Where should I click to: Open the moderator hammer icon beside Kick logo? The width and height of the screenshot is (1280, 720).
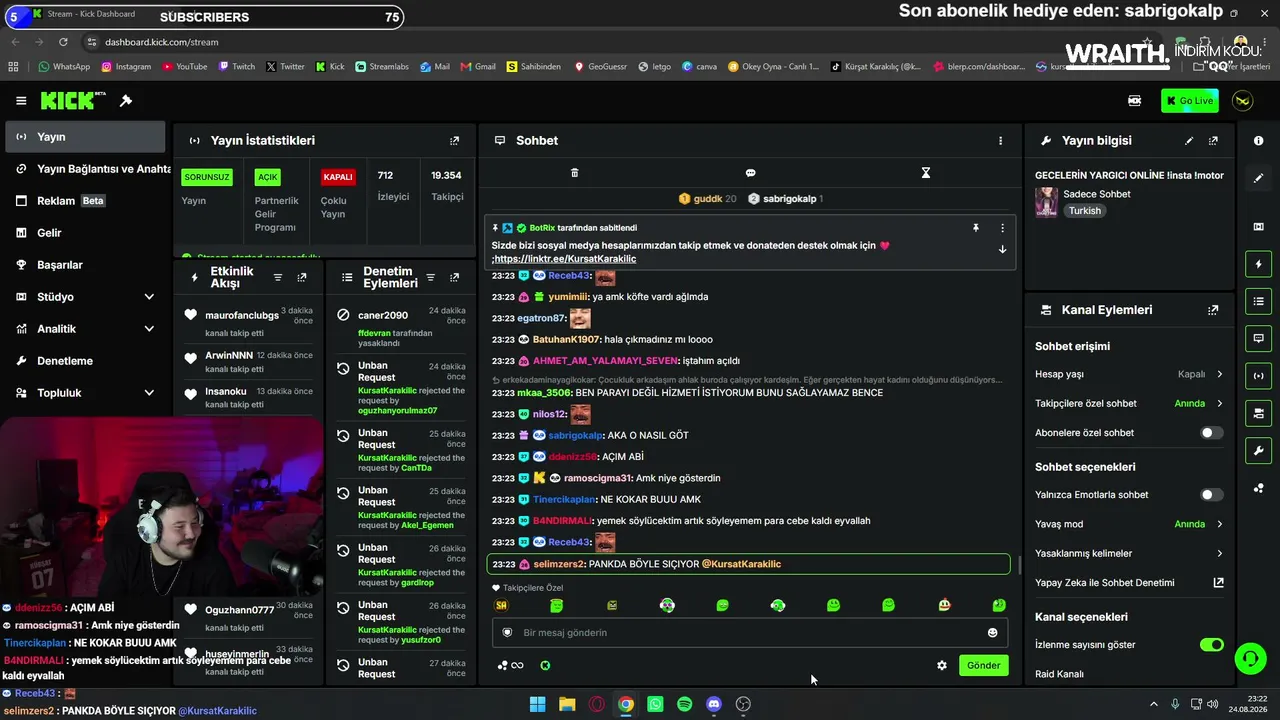[126, 101]
